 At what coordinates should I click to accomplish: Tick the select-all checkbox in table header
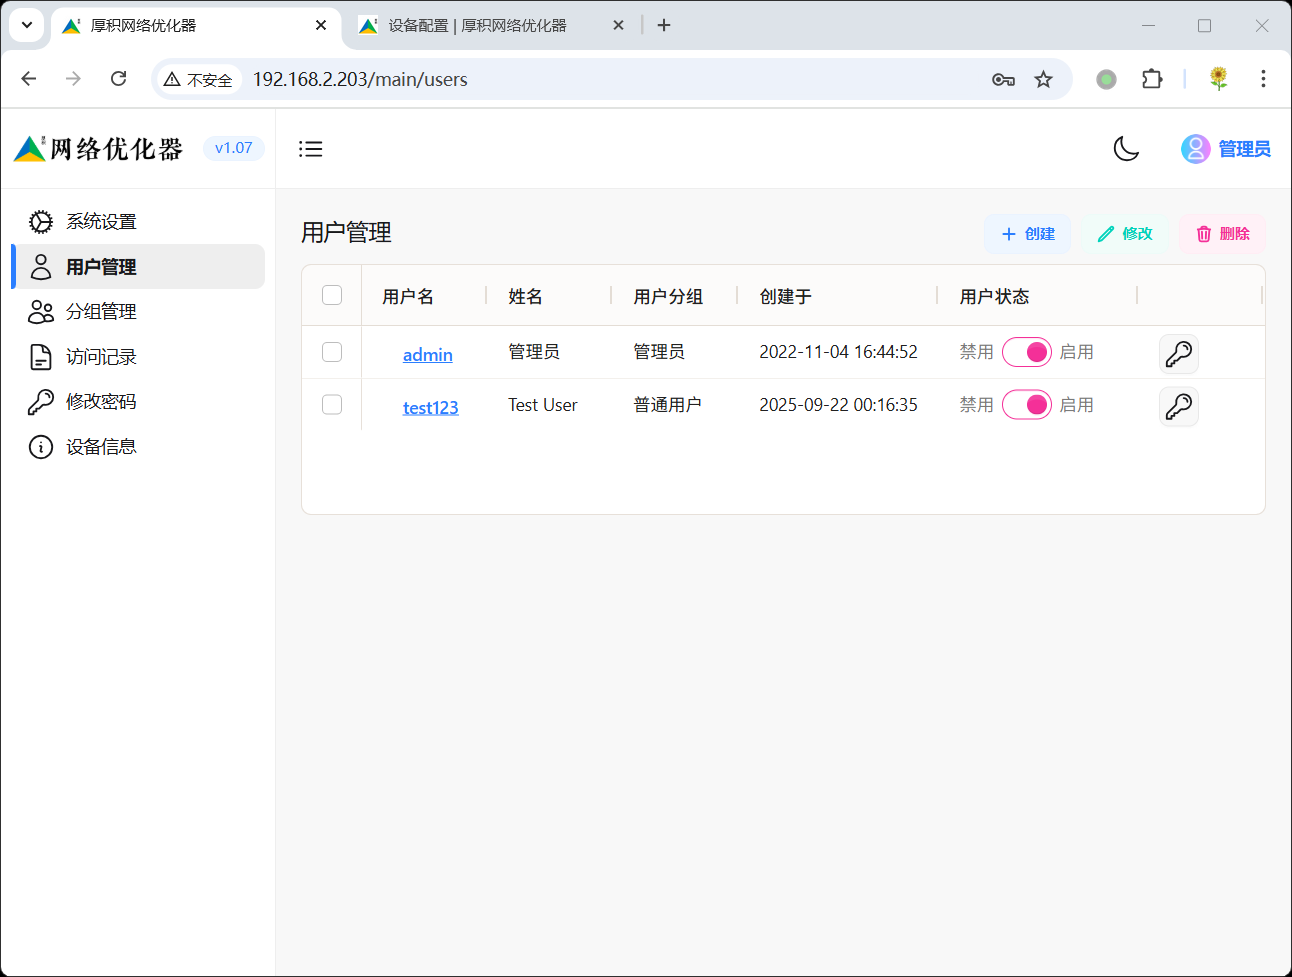click(332, 295)
